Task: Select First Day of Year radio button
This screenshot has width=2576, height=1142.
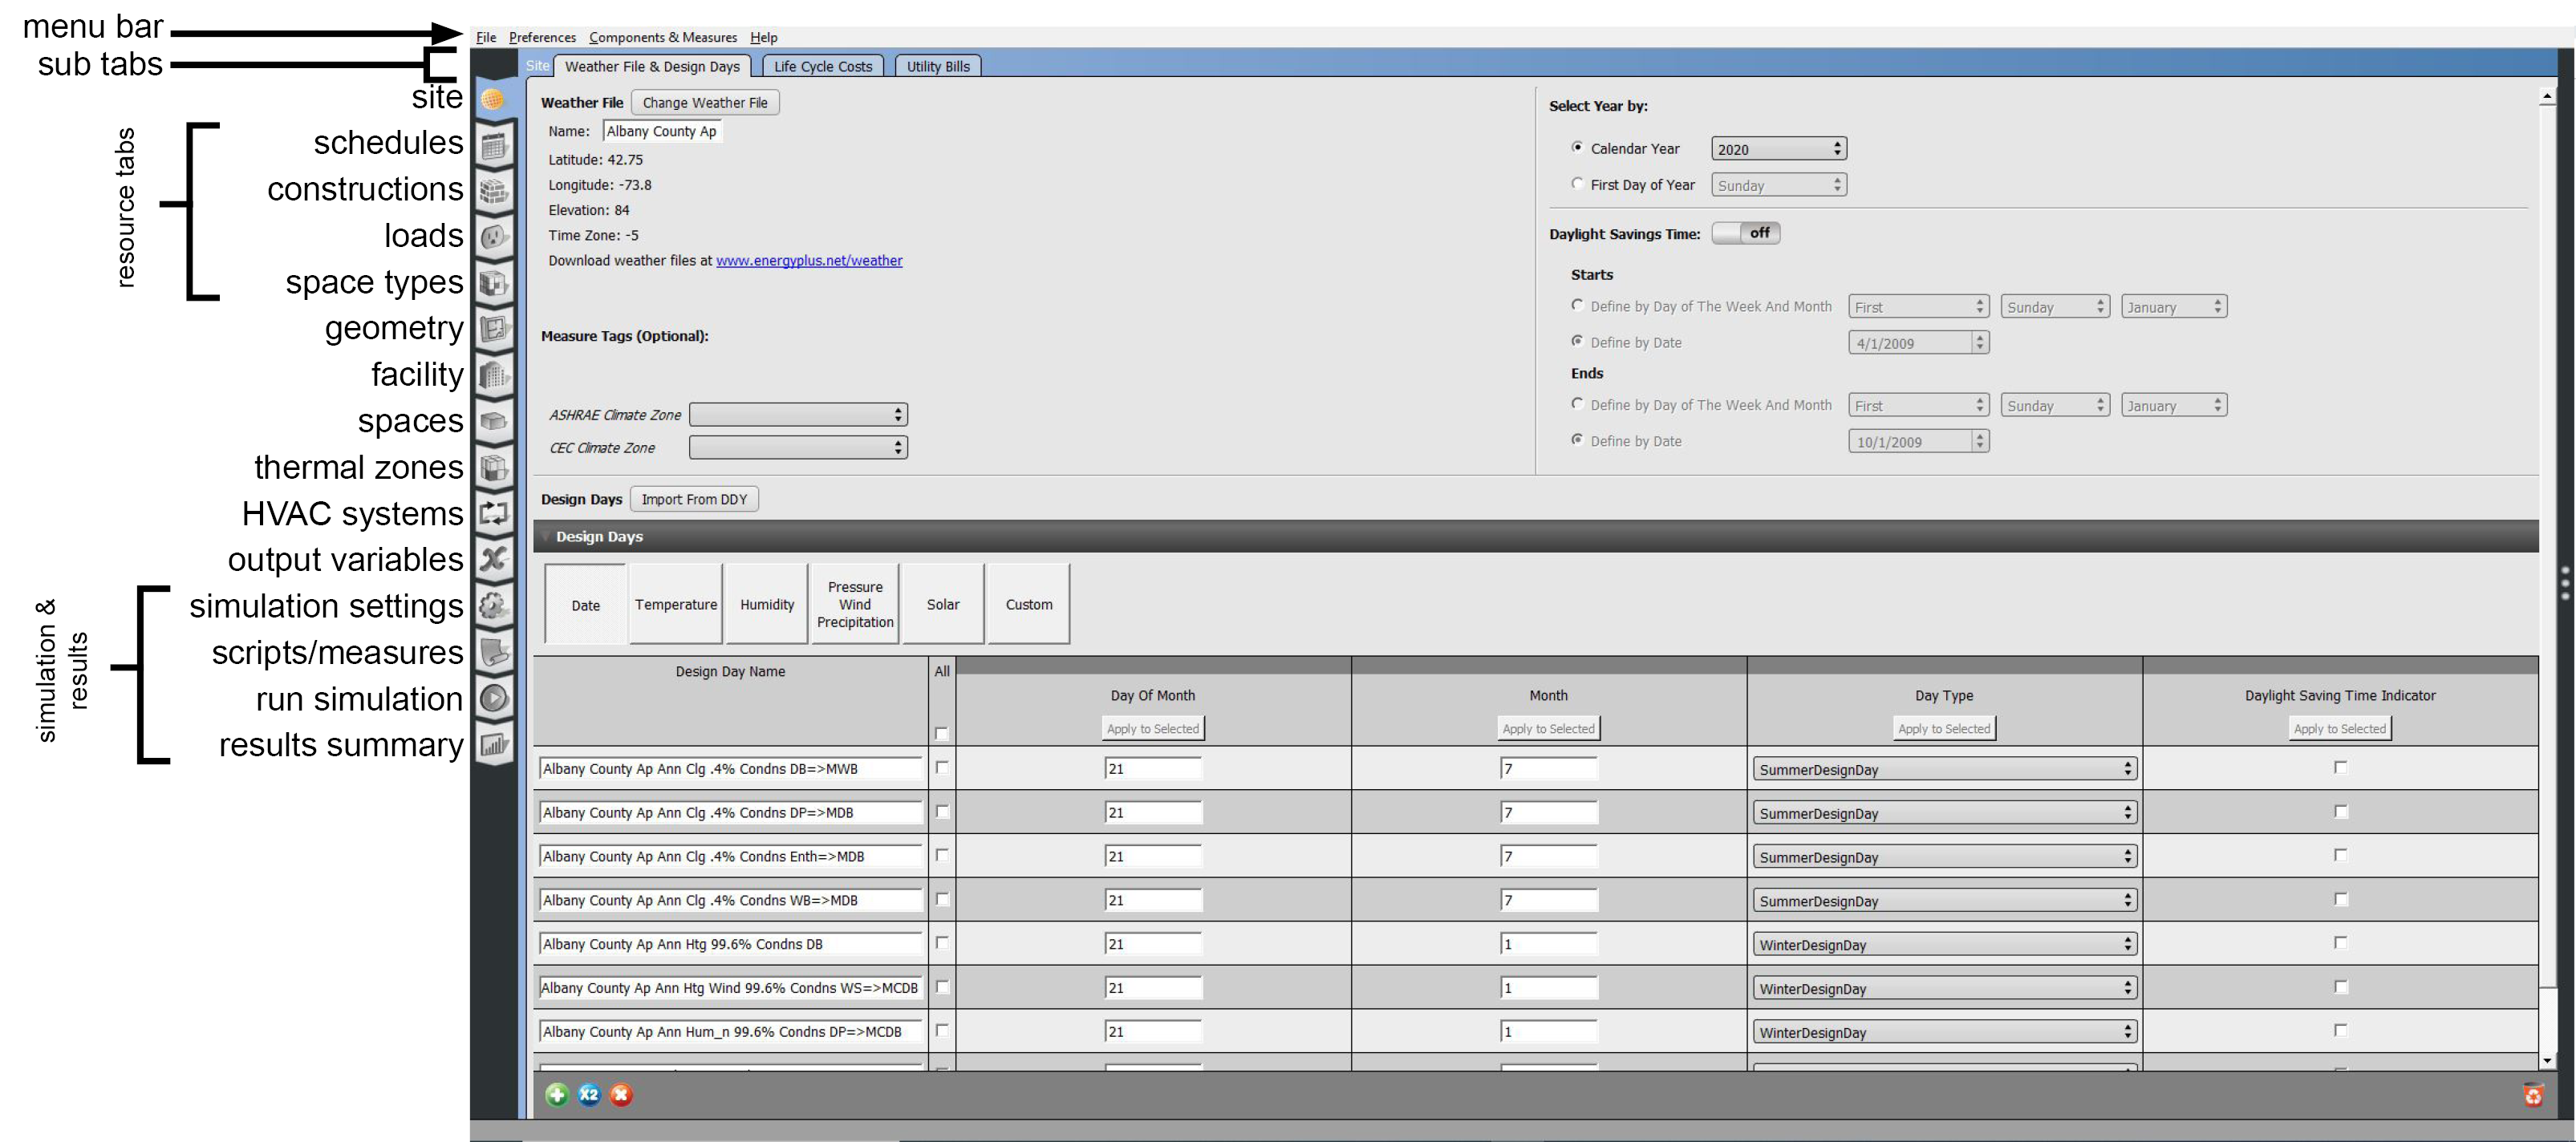Action: [x=1577, y=184]
